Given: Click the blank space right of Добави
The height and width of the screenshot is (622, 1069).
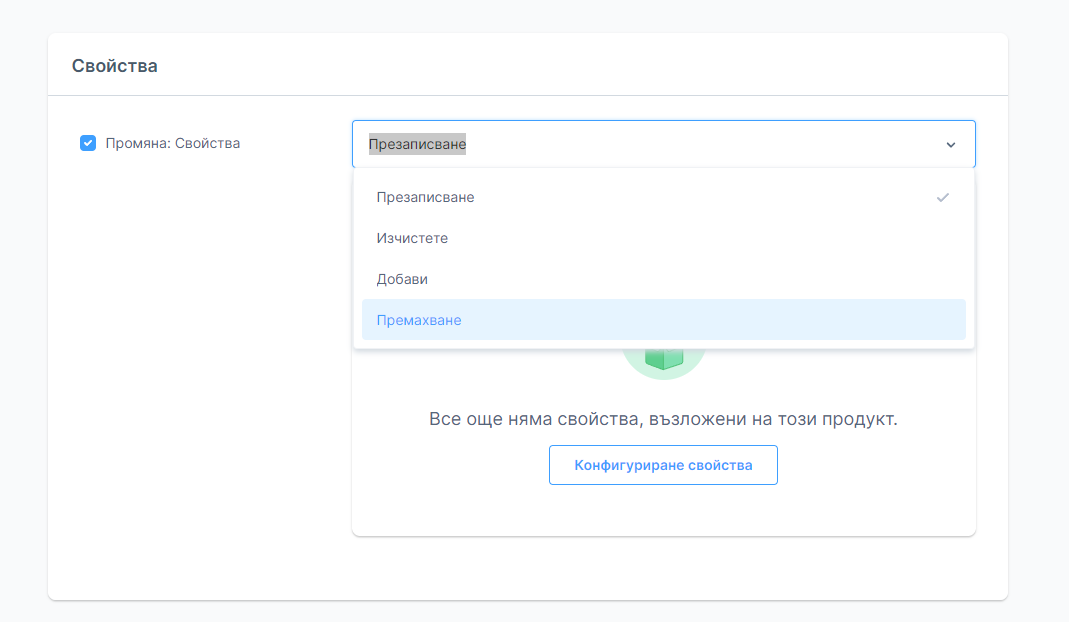Looking at the screenshot, I should 700,279.
